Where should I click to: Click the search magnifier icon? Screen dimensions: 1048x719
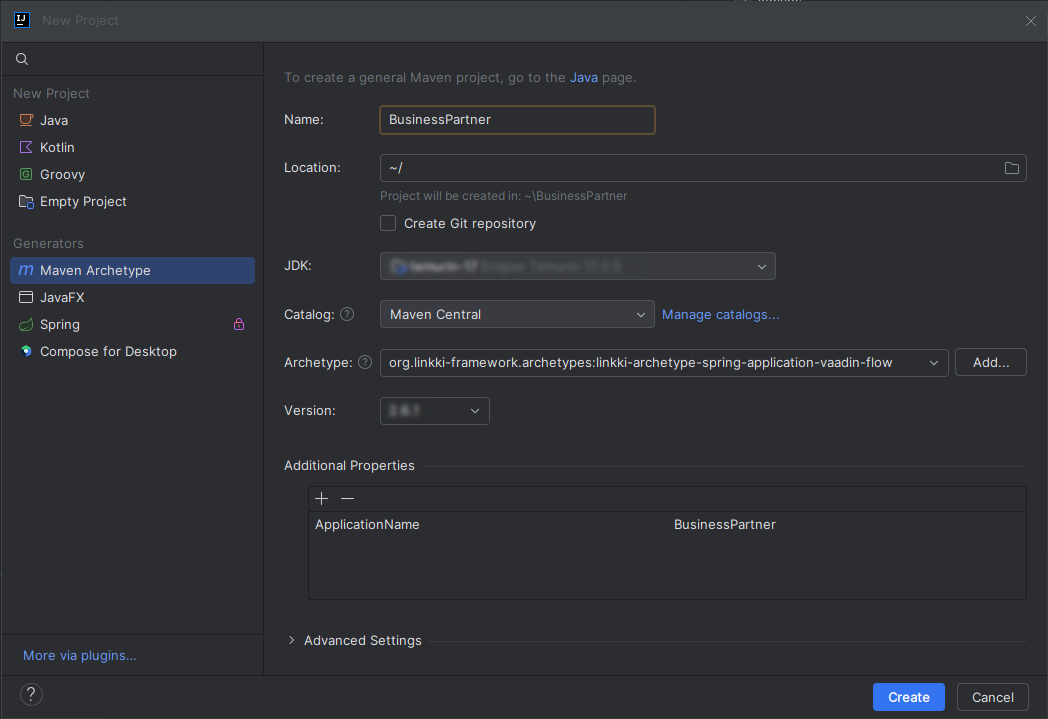tap(21, 58)
